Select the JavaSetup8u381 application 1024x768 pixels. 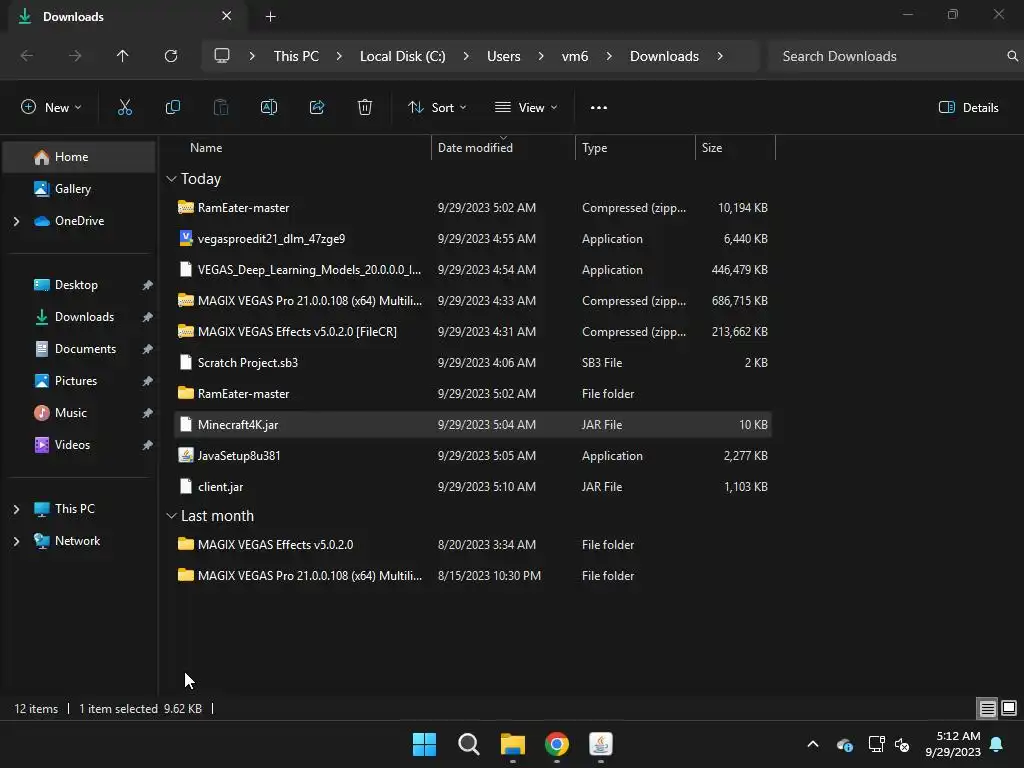[473, 456]
